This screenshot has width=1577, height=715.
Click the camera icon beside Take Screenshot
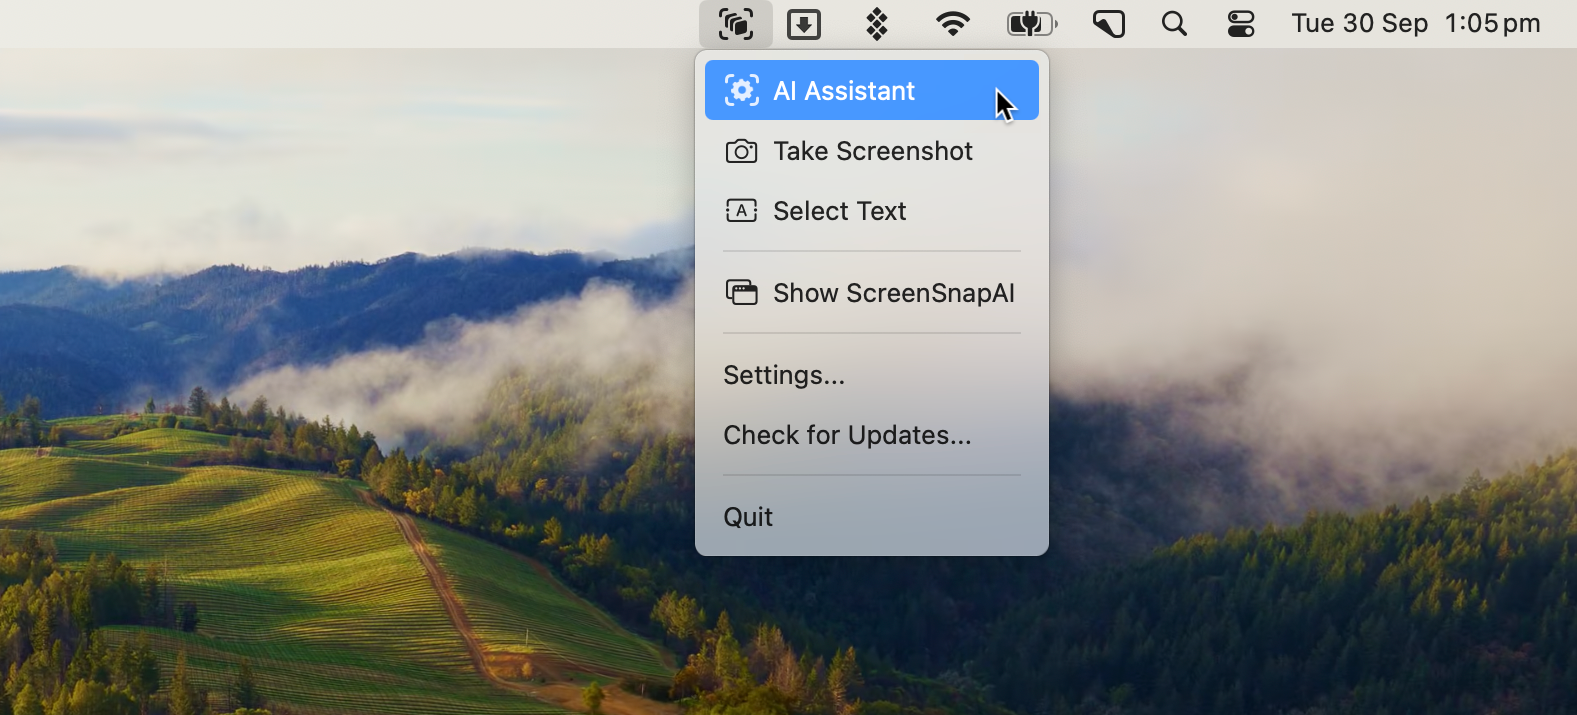(741, 151)
